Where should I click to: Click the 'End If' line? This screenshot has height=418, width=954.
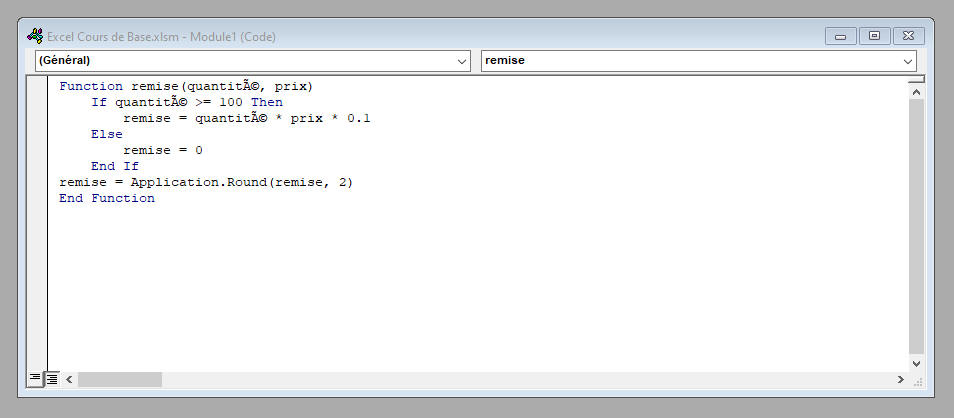coord(115,166)
